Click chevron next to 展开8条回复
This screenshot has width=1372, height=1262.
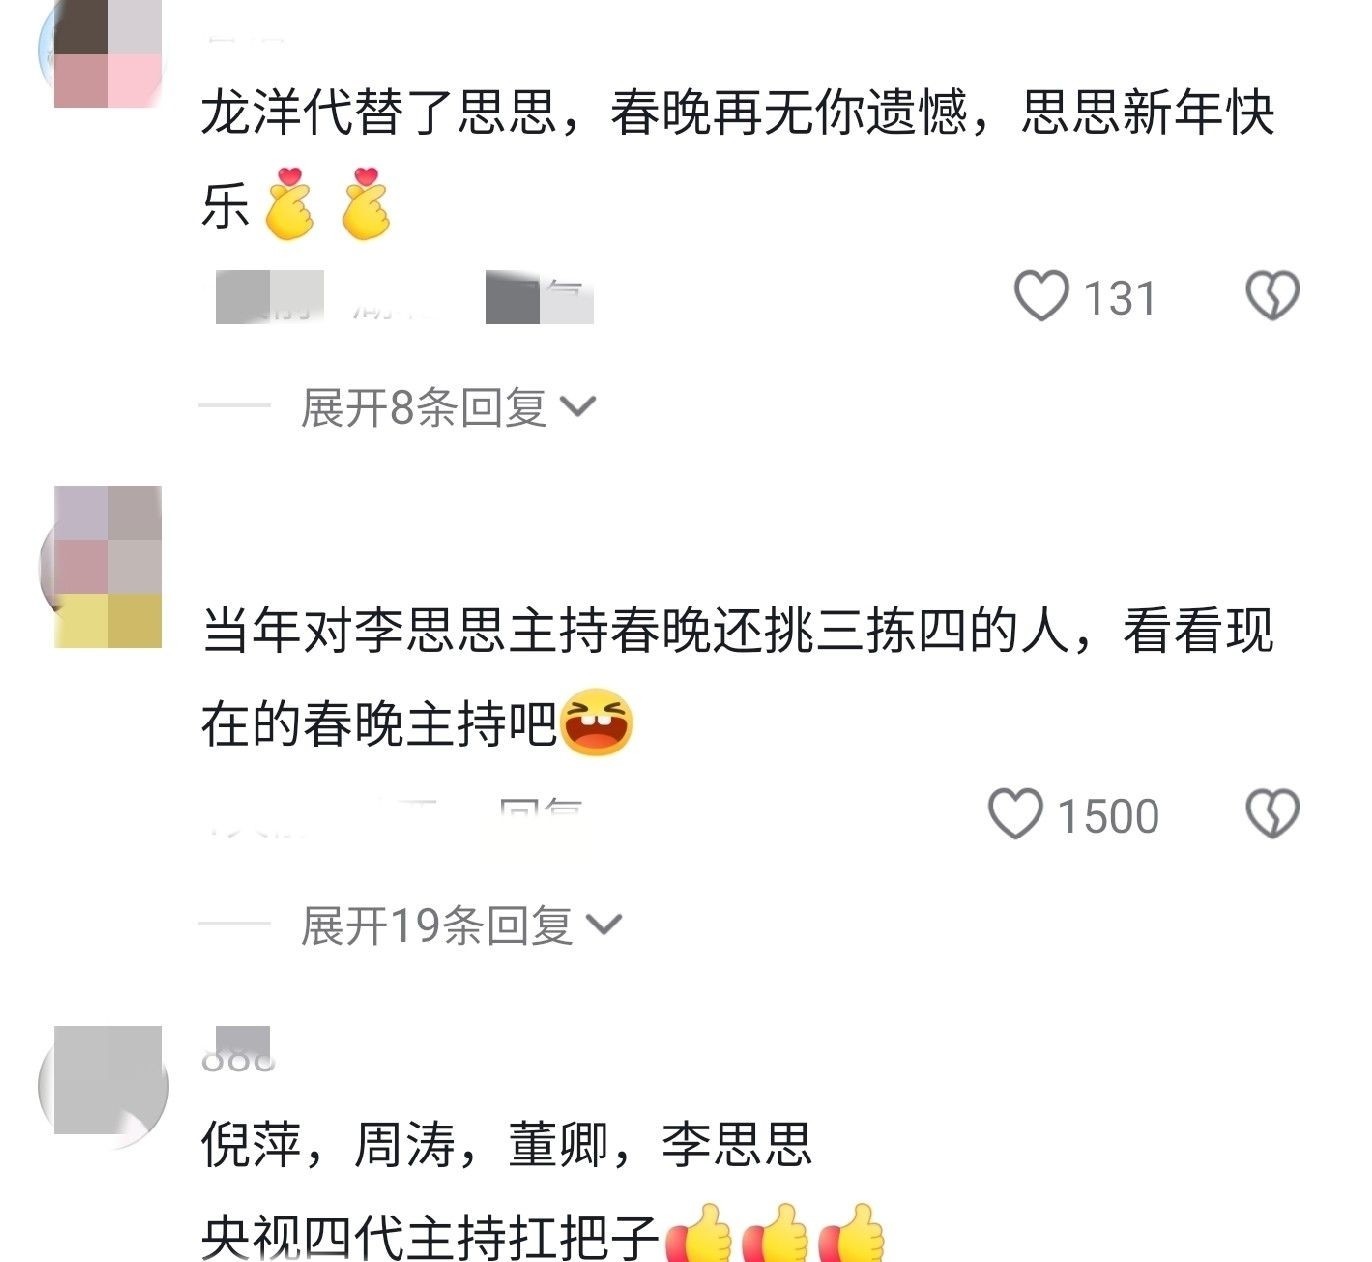578,408
